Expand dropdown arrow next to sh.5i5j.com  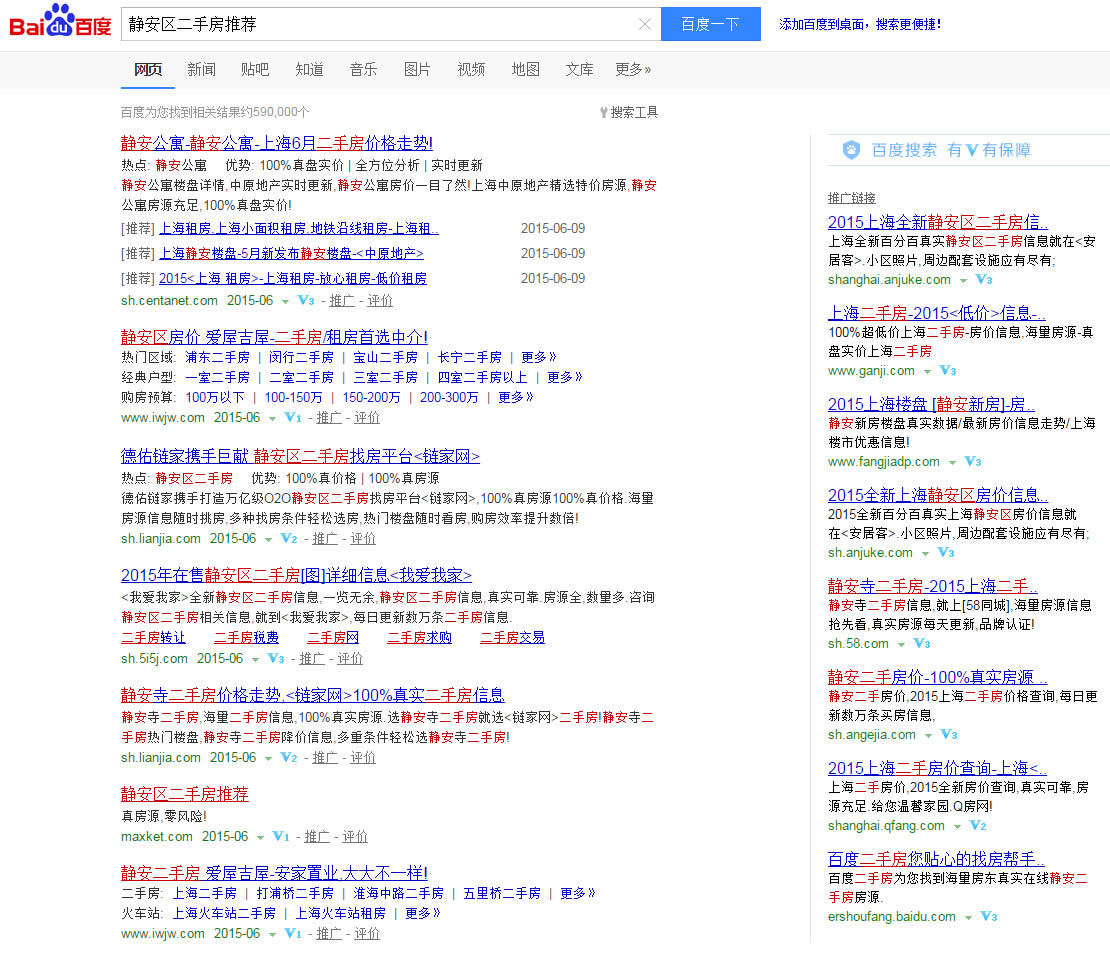[255, 660]
